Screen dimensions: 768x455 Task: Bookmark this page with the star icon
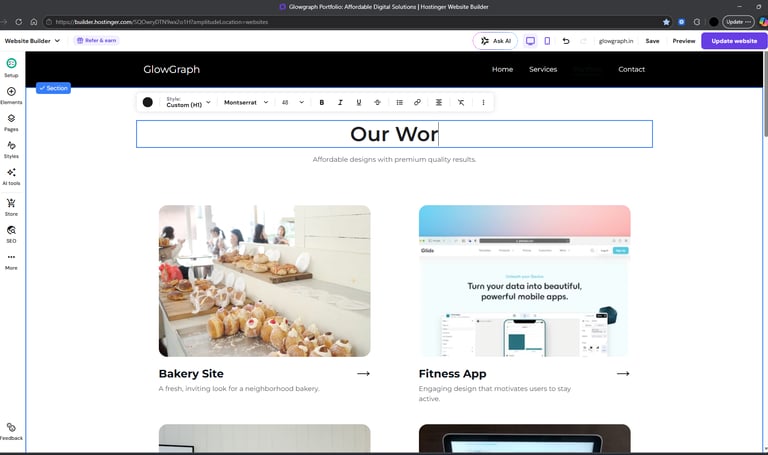(x=666, y=22)
